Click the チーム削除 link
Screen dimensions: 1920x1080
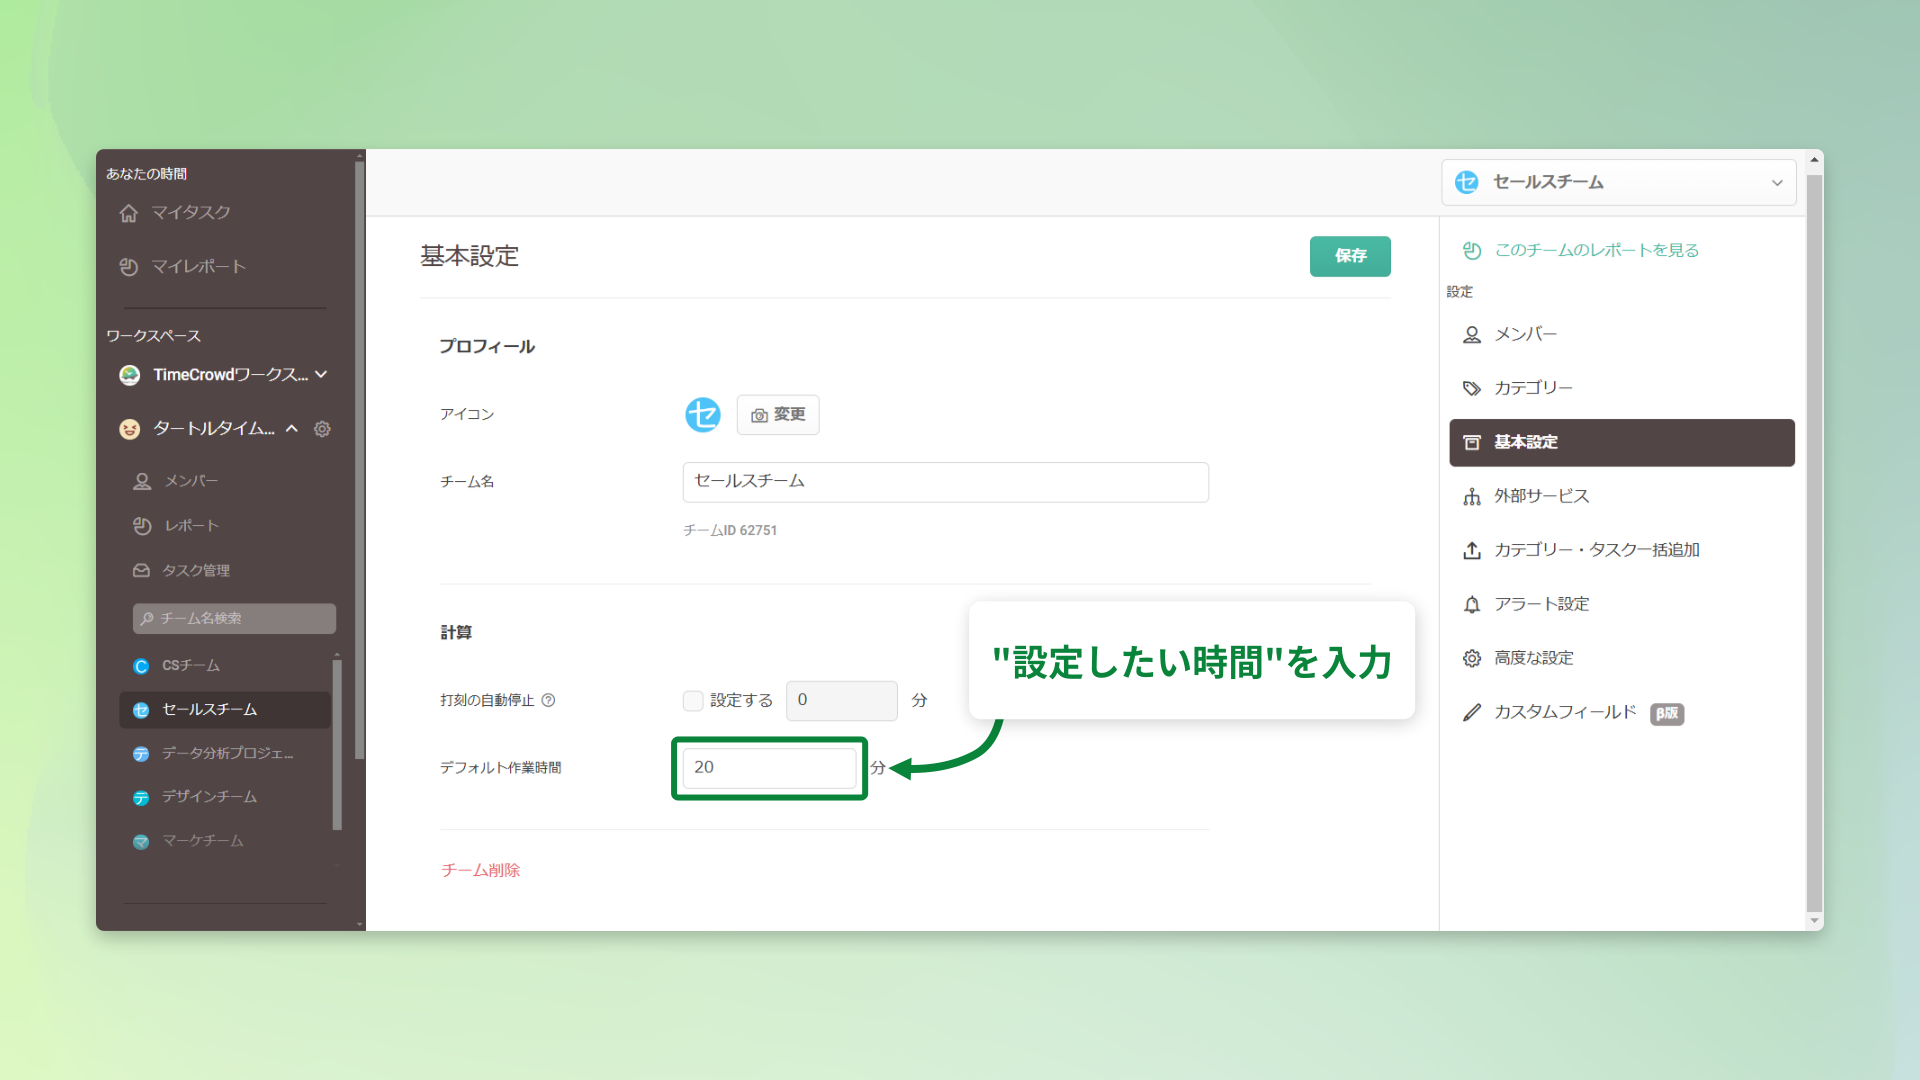480,870
